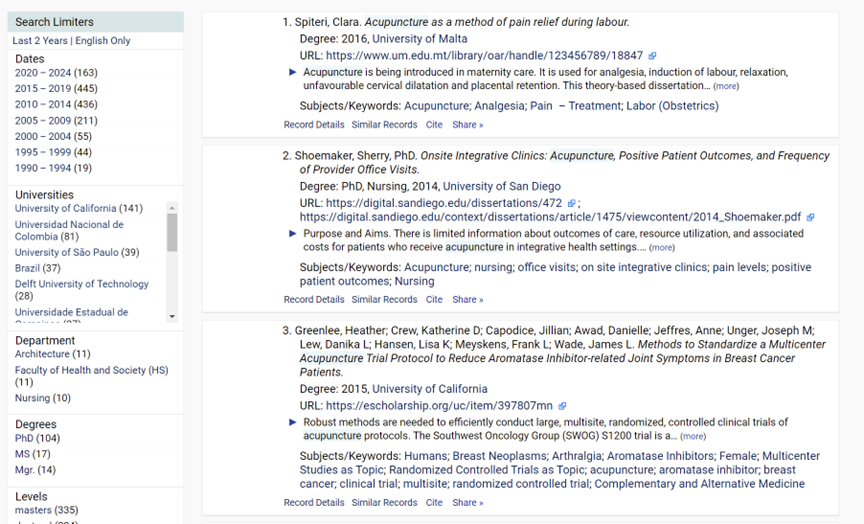This screenshot has height=524, width=864.
Task: View Similar Records for Greenlee record
Action: (385, 503)
